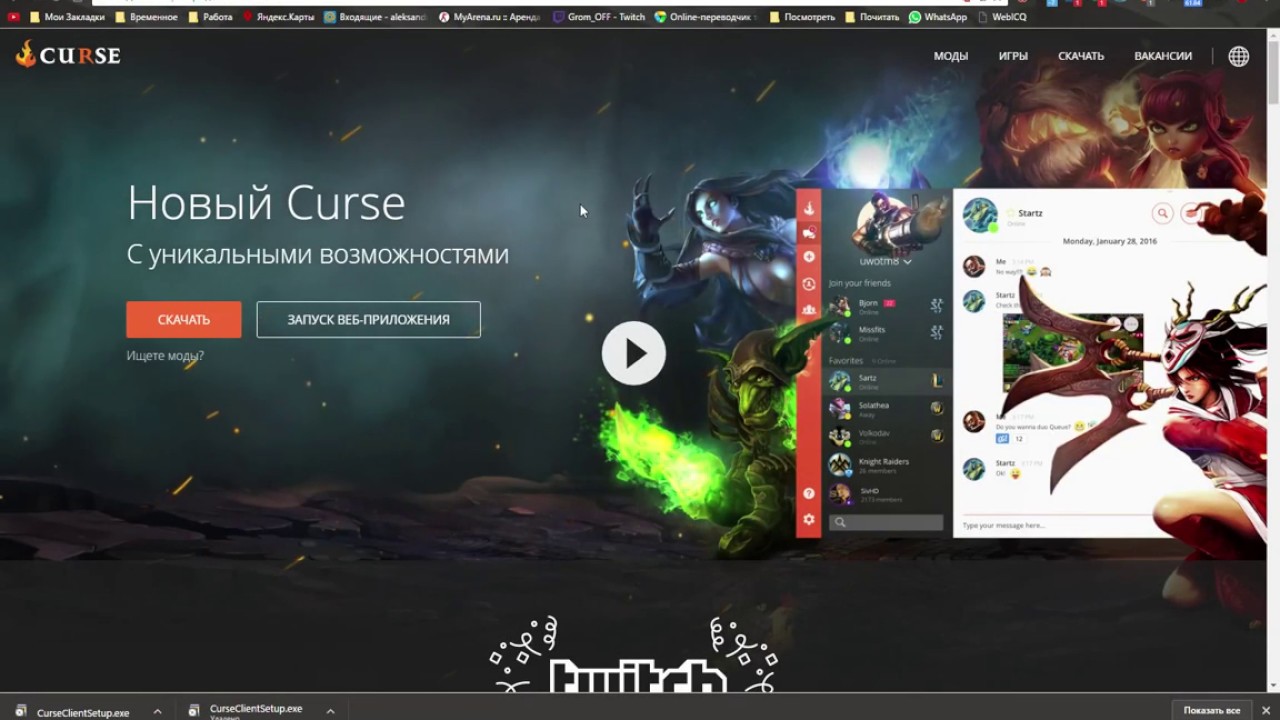Open the Почитать bookmark folder
The image size is (1280, 720).
[872, 17]
